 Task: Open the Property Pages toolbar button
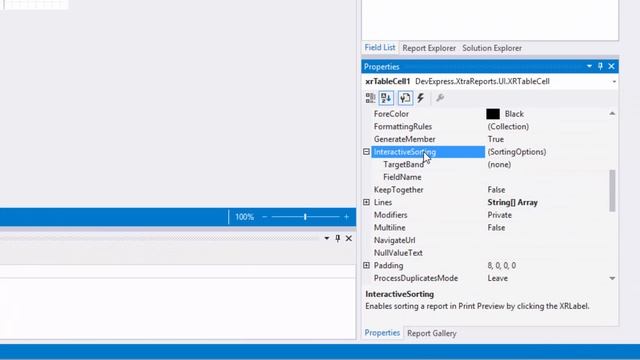(405, 98)
